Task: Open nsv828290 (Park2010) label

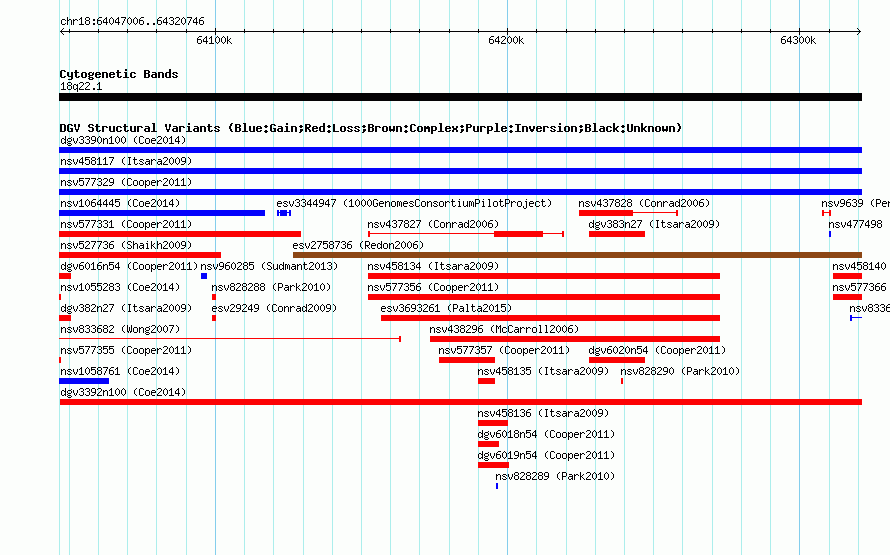Action: click(x=680, y=371)
